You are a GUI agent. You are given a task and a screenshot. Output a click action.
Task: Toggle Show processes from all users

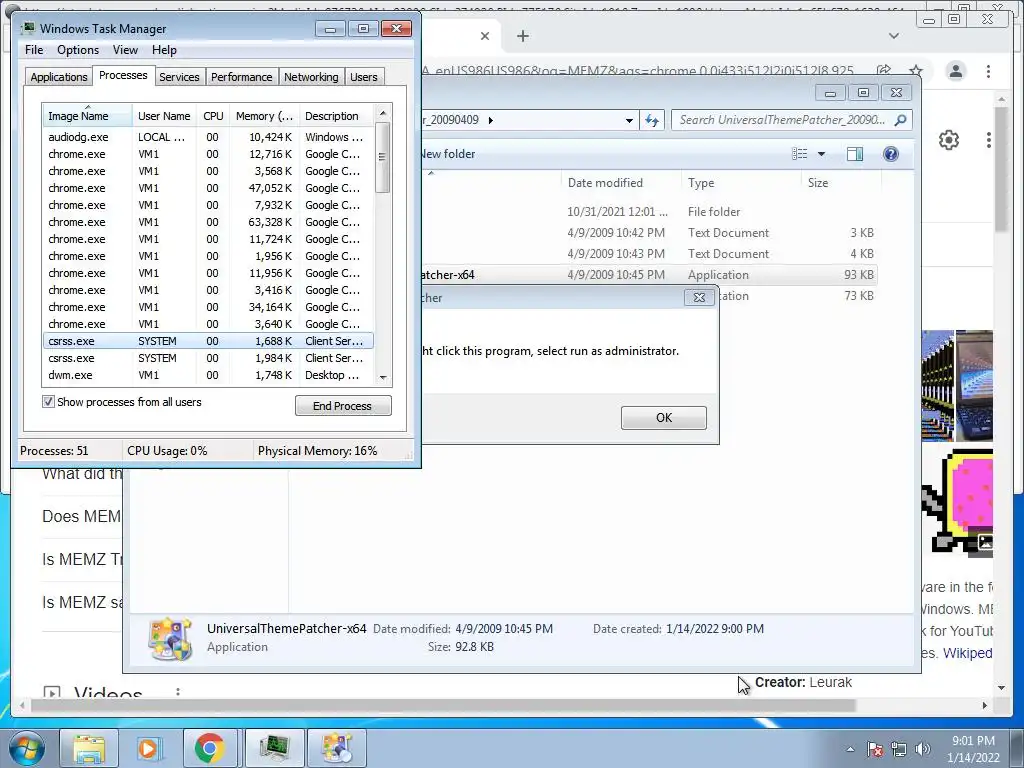(48, 402)
